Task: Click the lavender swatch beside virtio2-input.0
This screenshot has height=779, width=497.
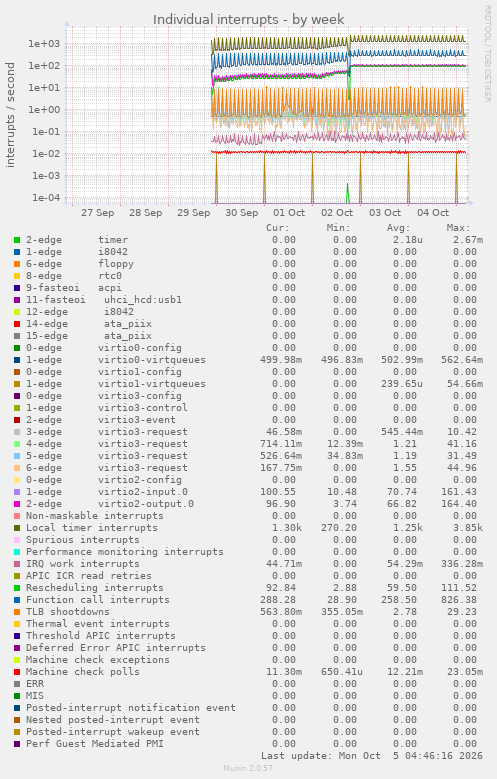Action: (17, 492)
